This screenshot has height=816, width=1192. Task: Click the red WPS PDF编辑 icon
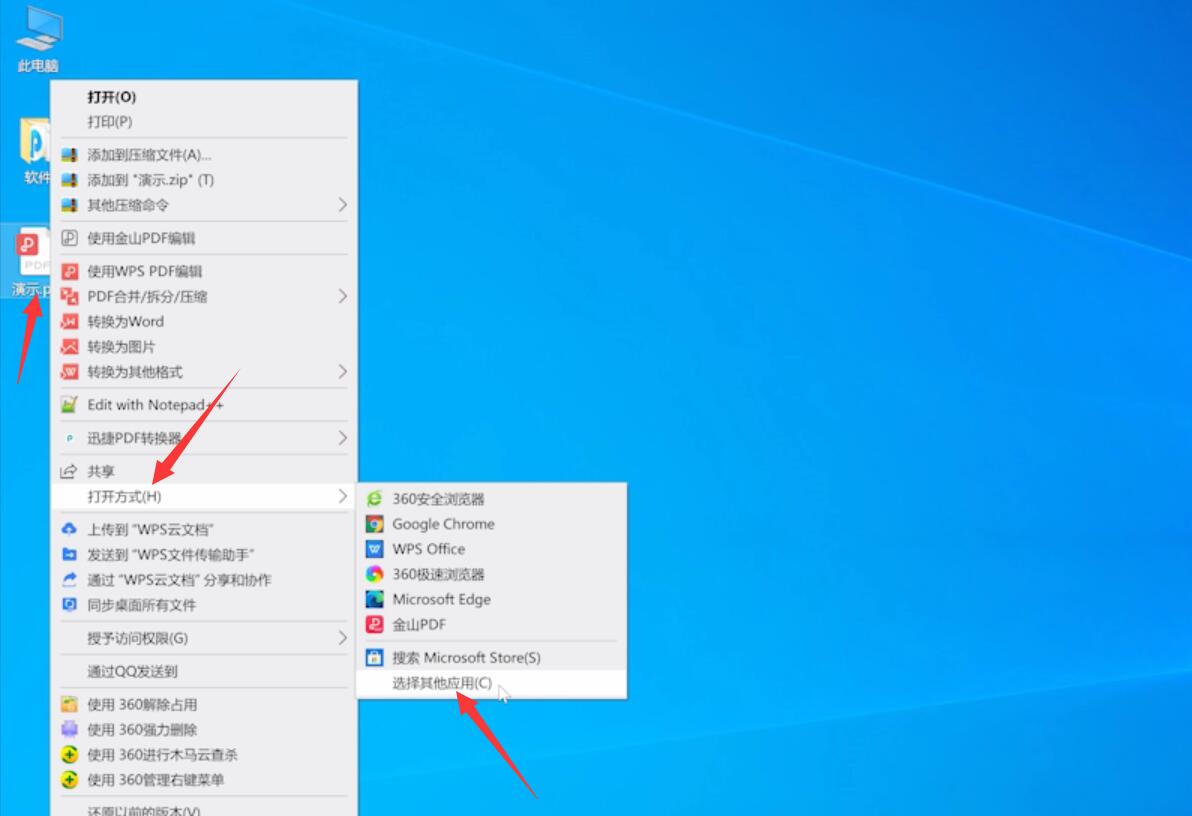pyautogui.click(x=69, y=271)
